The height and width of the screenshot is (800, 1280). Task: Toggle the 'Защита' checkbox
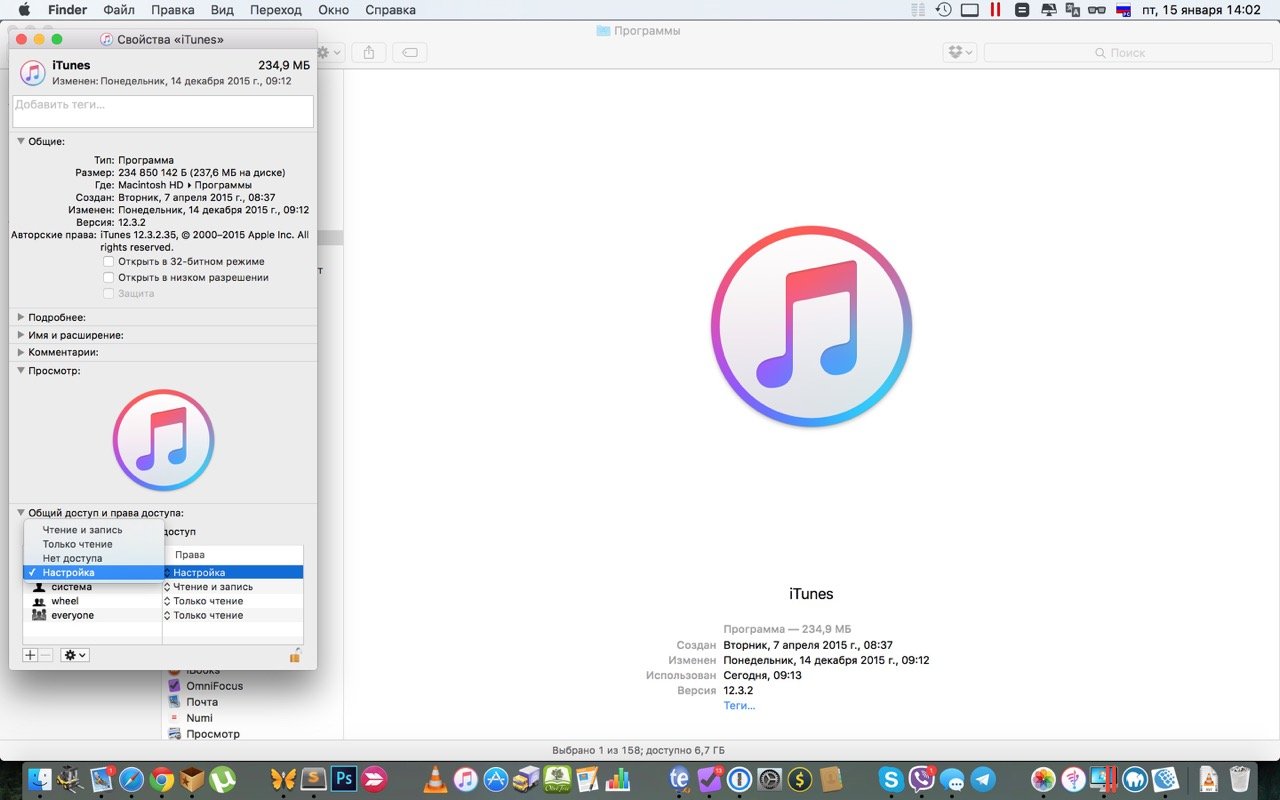(x=109, y=293)
